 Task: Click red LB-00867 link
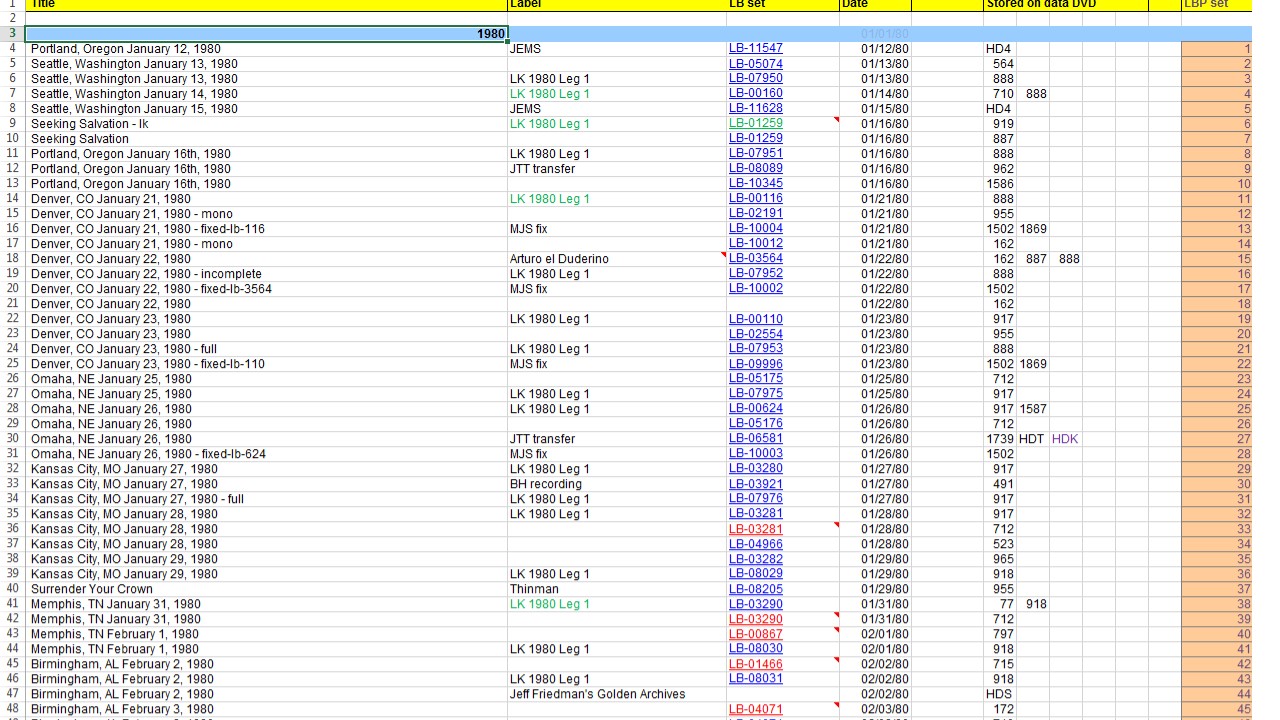click(755, 634)
